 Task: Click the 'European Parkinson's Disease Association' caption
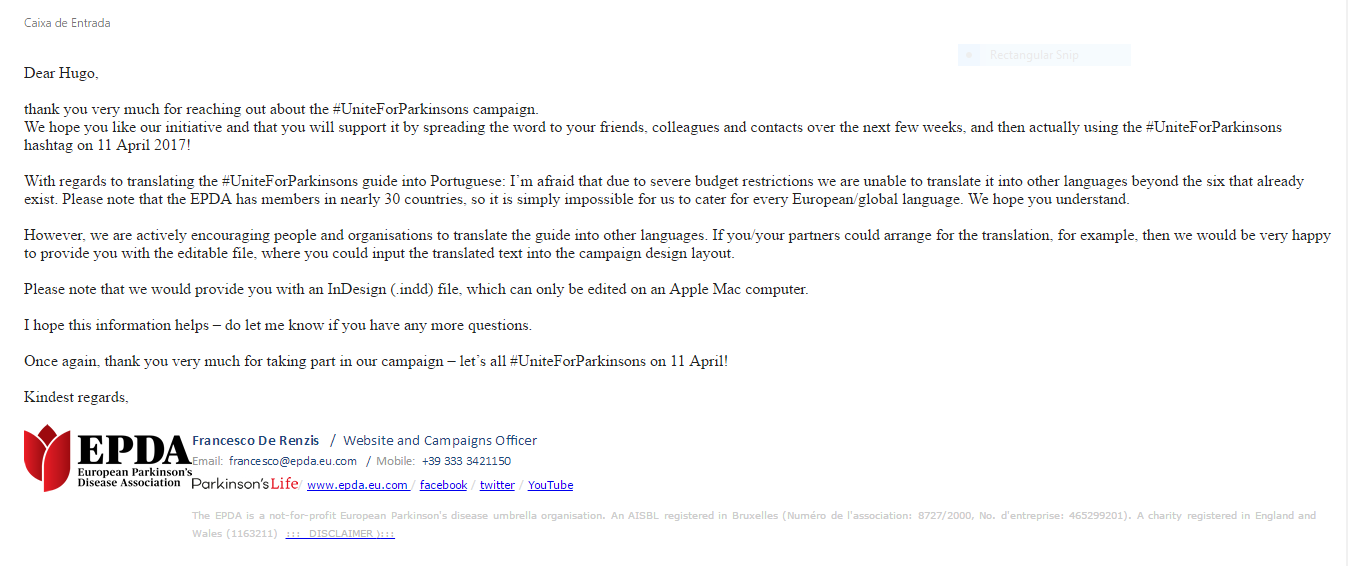[x=134, y=477]
